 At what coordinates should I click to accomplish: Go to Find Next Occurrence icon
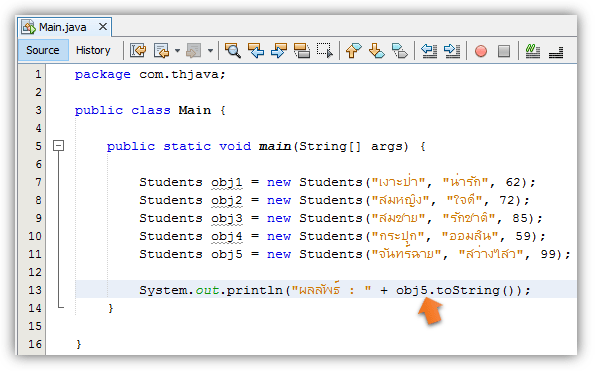(x=279, y=50)
